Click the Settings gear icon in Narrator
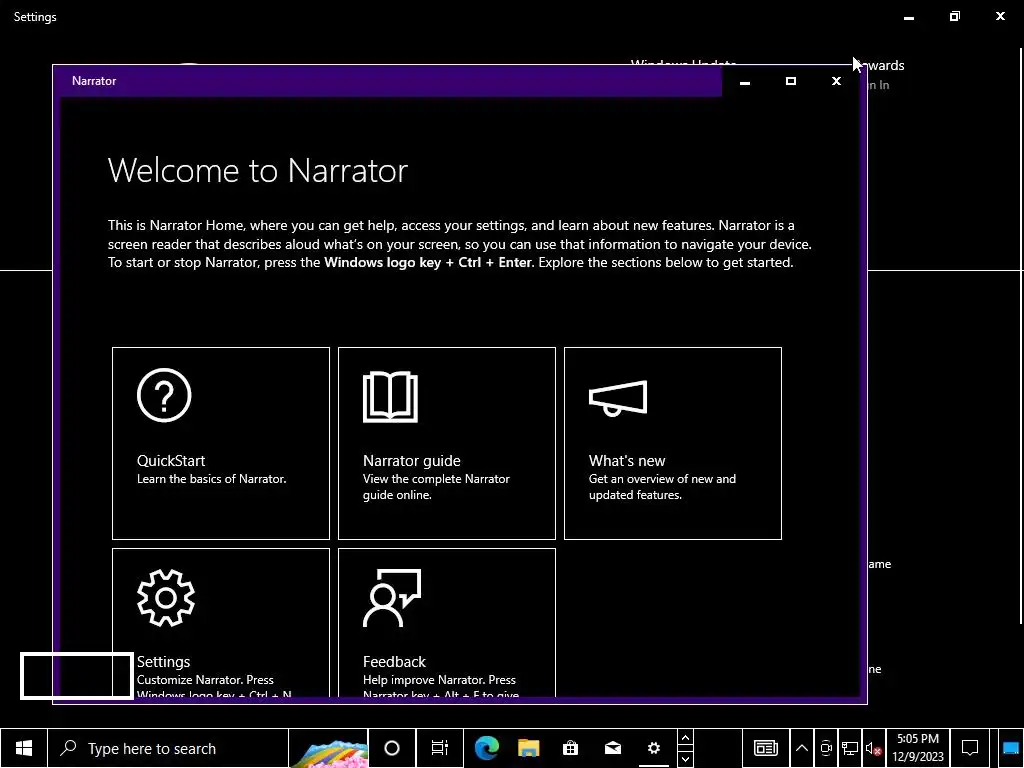1024x768 pixels. point(166,598)
